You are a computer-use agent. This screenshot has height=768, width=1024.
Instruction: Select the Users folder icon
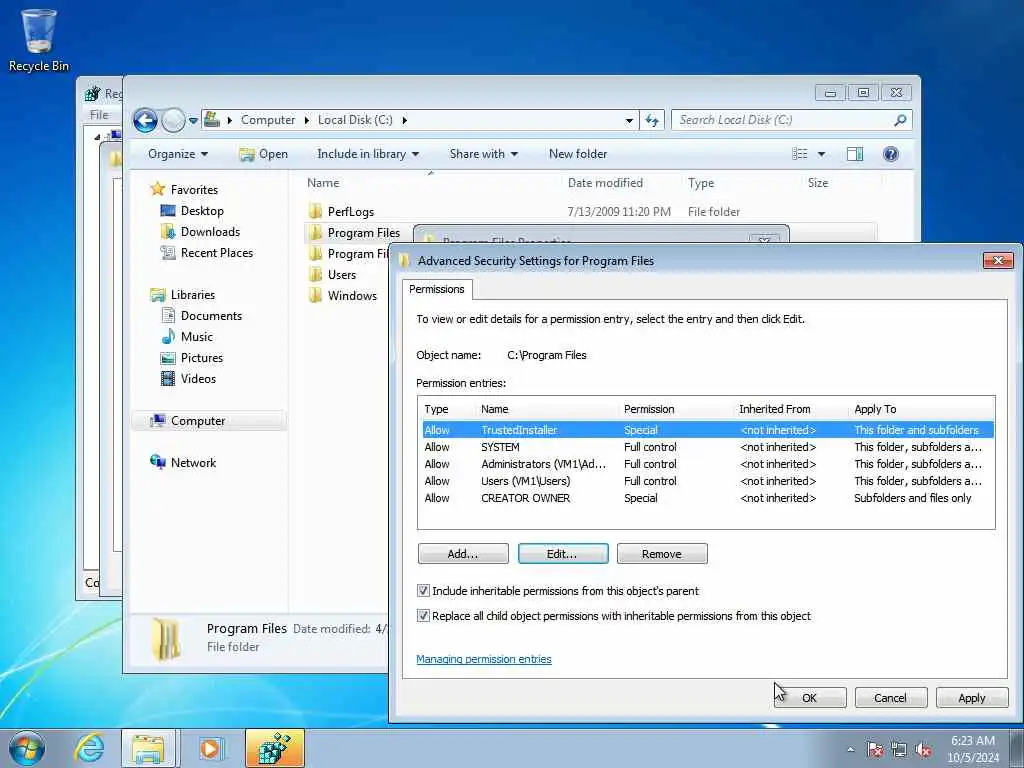[315, 274]
